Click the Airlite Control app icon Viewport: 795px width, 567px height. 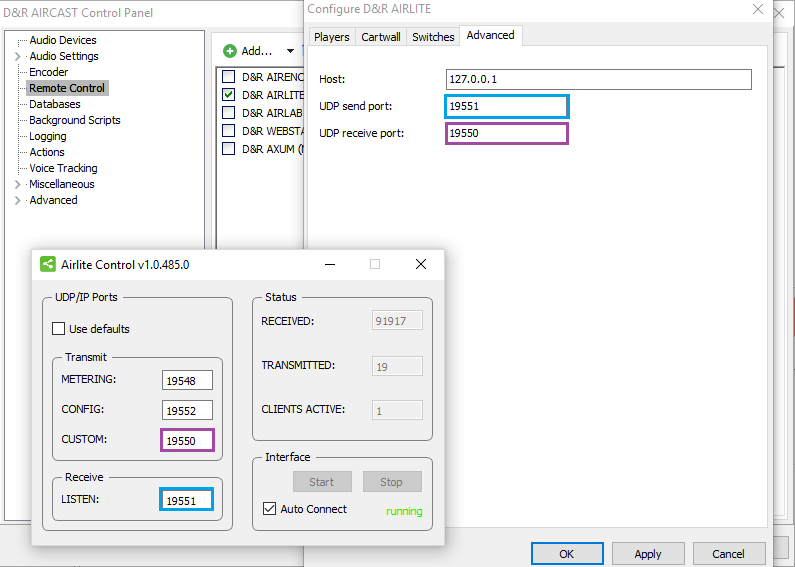coord(47,264)
